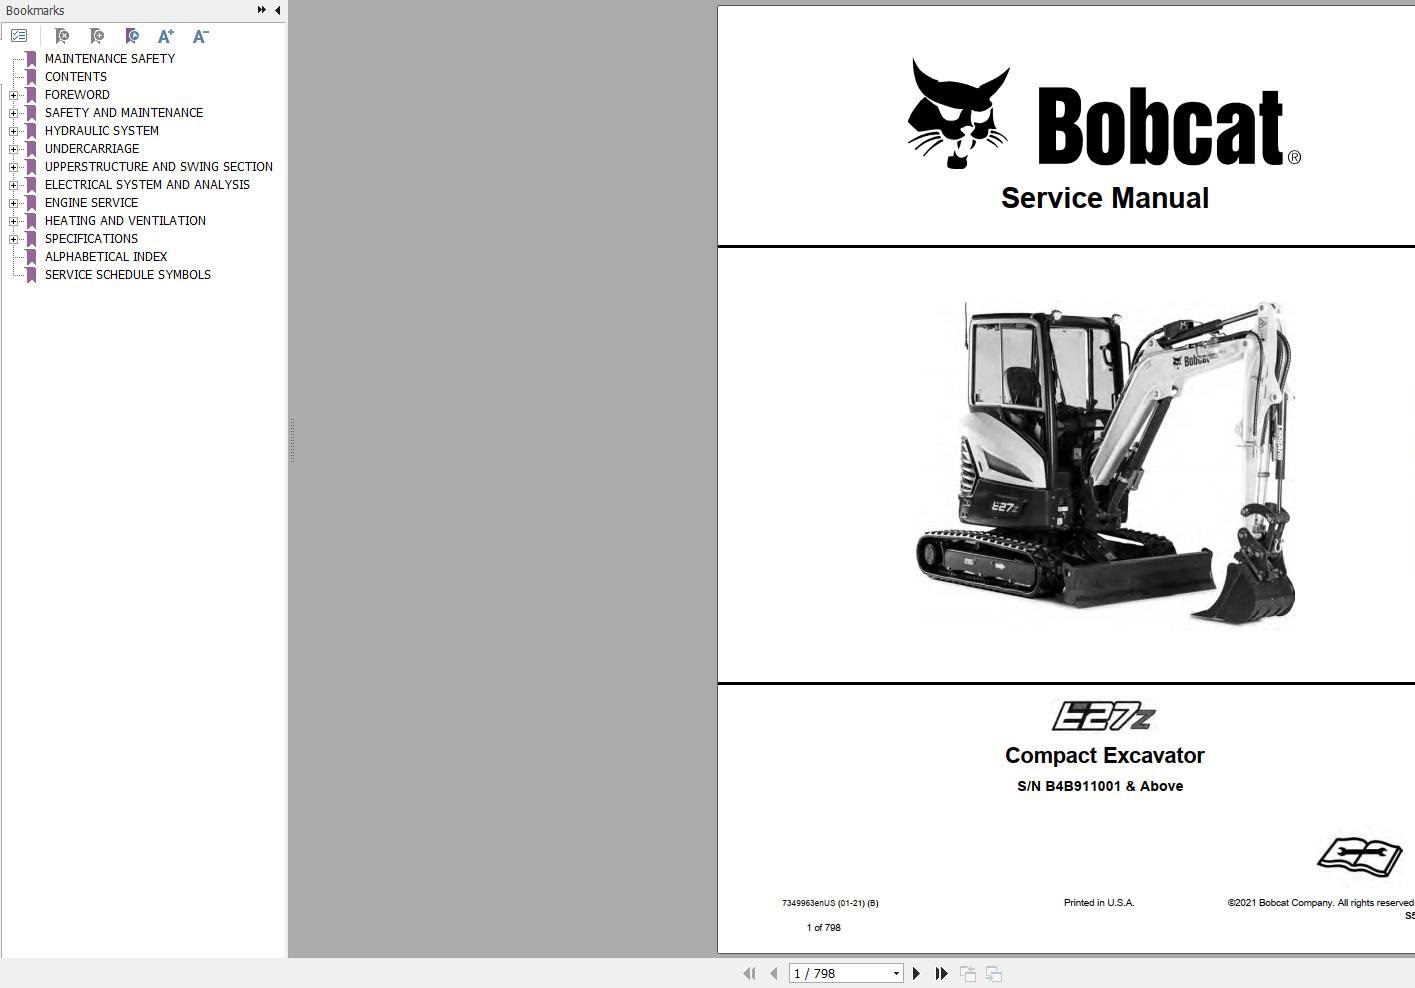Screen dimensions: 1415x988
Task: Click the purple bookmark properties icon
Action: pyautogui.click(x=131, y=36)
